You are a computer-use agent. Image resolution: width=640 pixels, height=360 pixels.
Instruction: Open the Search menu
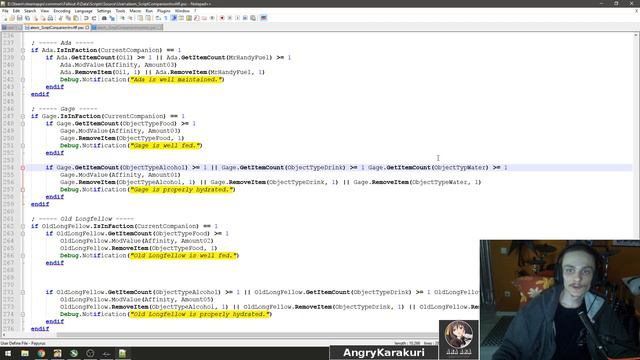coord(30,11)
